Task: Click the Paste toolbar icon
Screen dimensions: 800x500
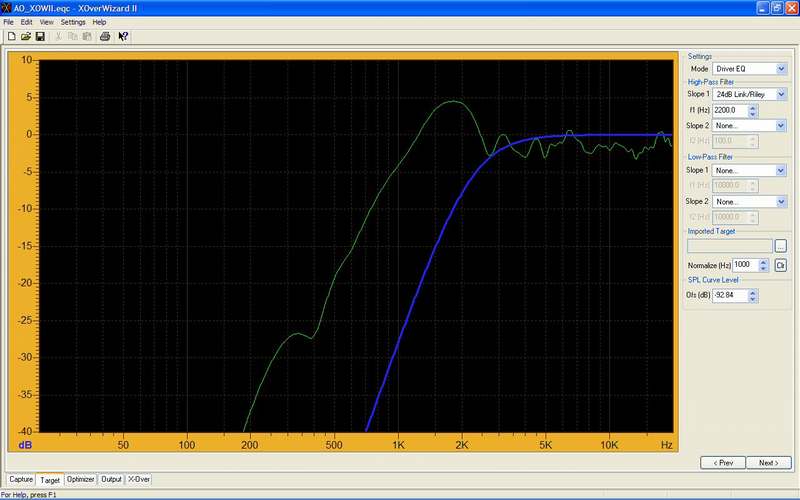Action: (x=87, y=36)
